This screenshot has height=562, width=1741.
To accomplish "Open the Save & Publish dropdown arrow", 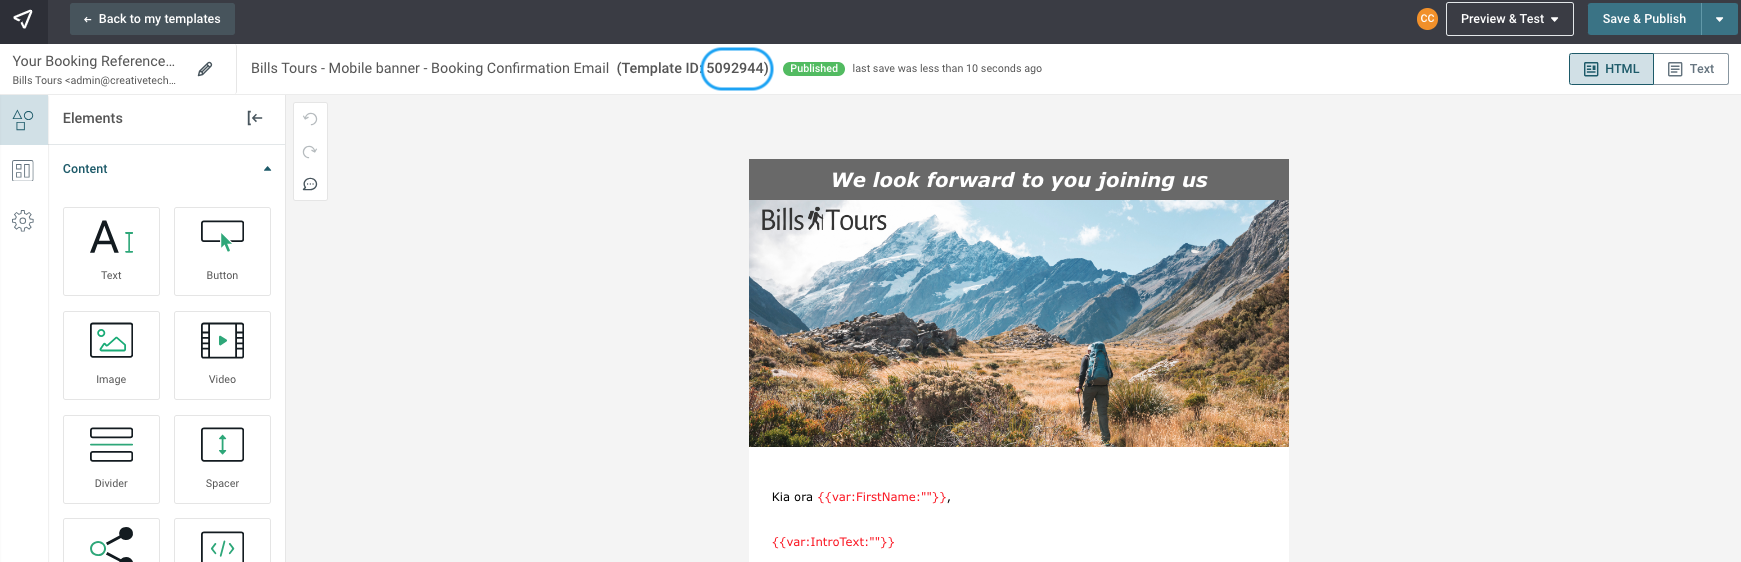I will [1719, 19].
